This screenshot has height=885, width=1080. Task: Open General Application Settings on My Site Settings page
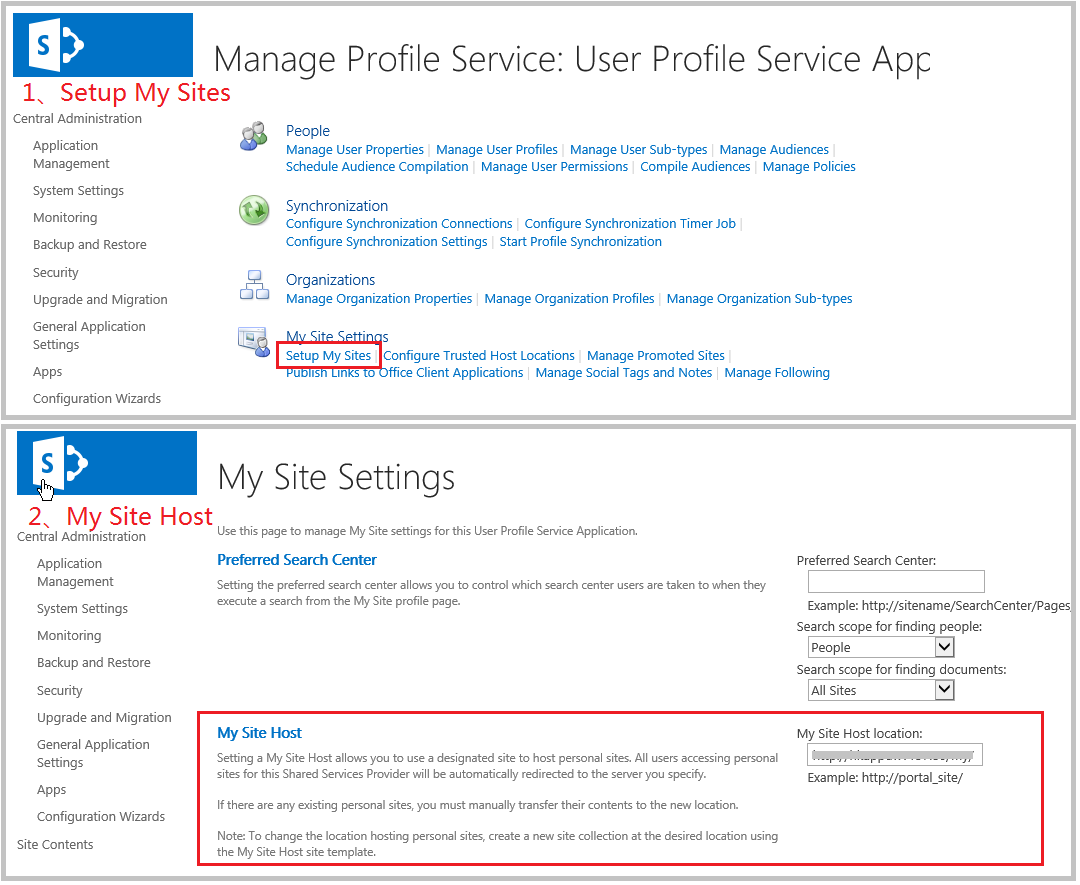coord(94,753)
